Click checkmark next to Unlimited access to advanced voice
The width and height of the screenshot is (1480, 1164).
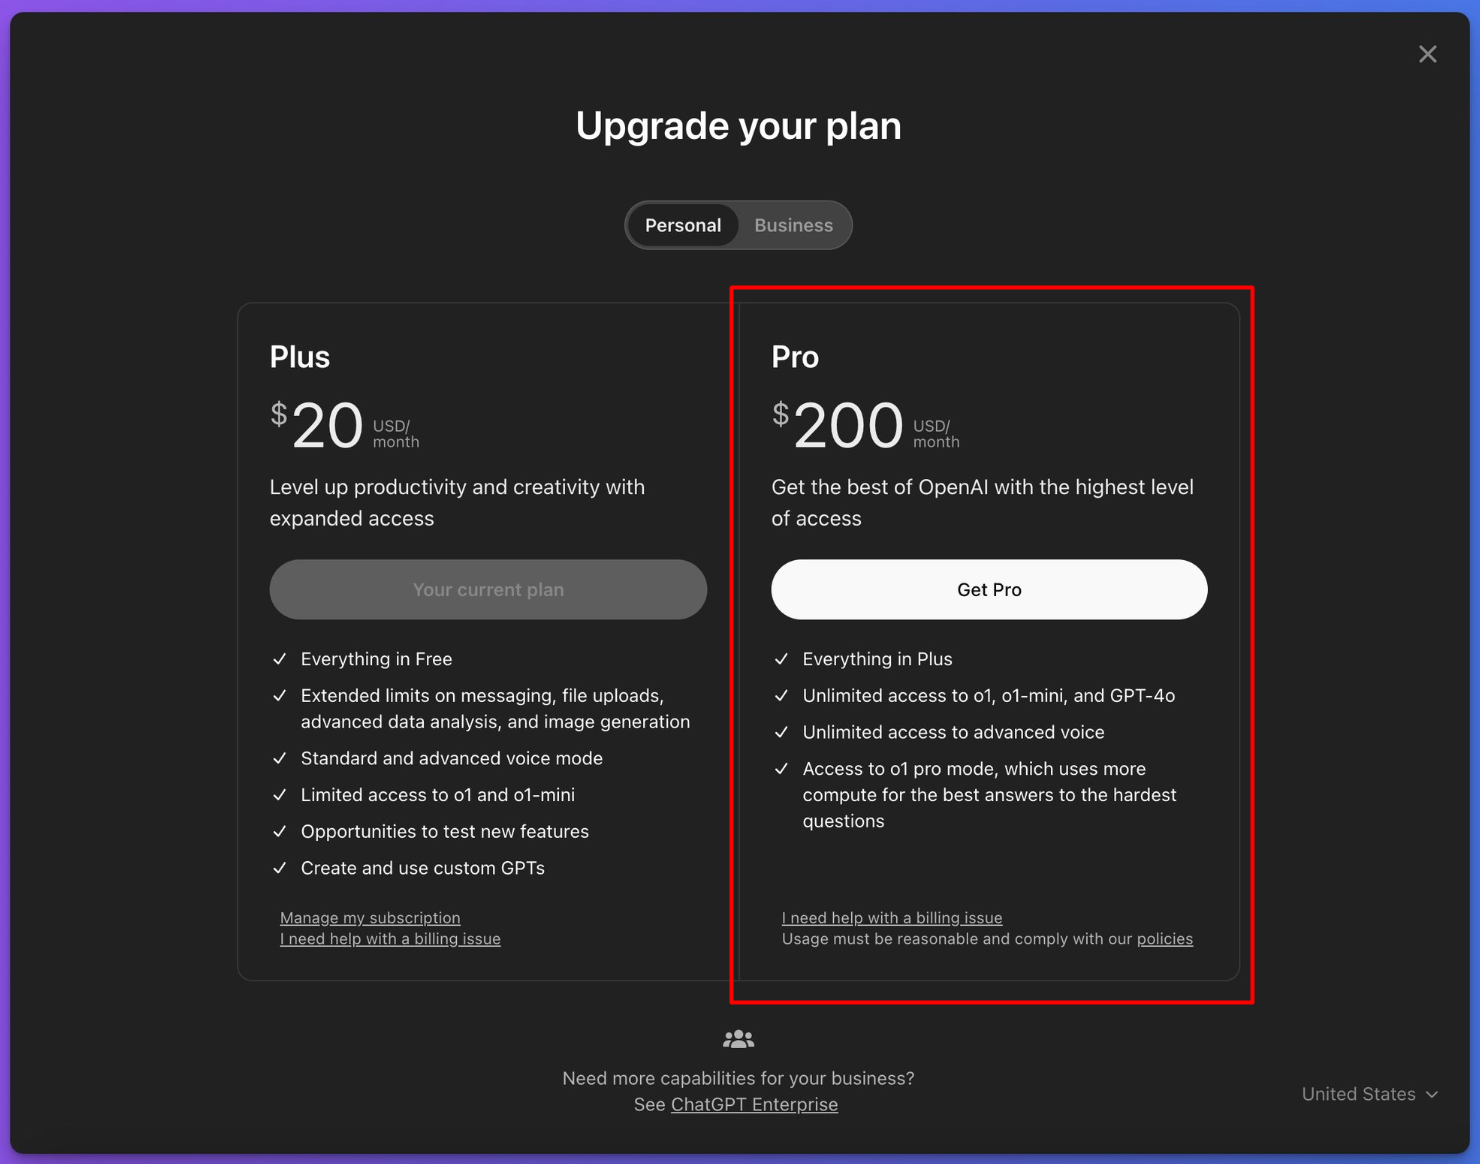click(782, 732)
